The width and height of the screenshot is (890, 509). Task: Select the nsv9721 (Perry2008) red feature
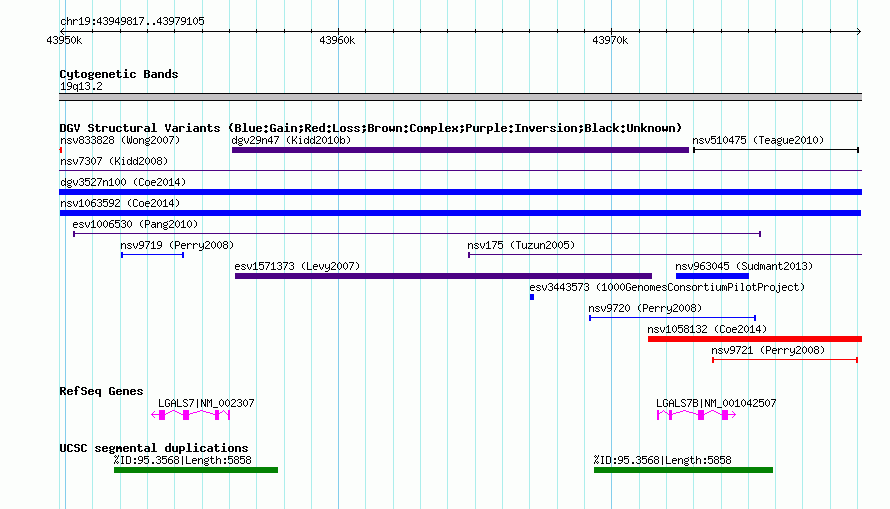point(785,360)
